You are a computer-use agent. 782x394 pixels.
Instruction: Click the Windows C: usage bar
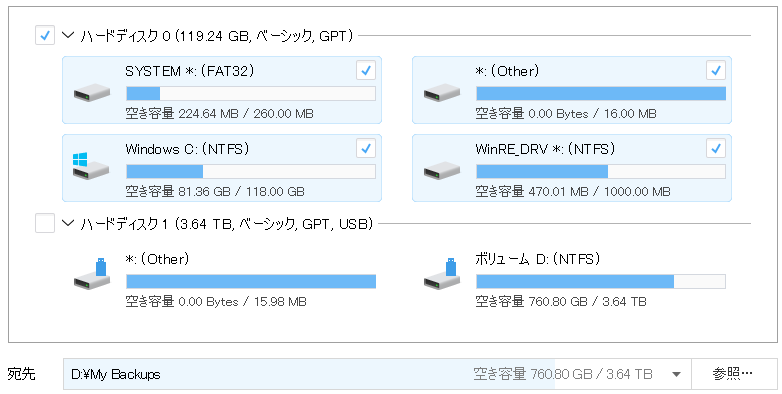[251, 172]
